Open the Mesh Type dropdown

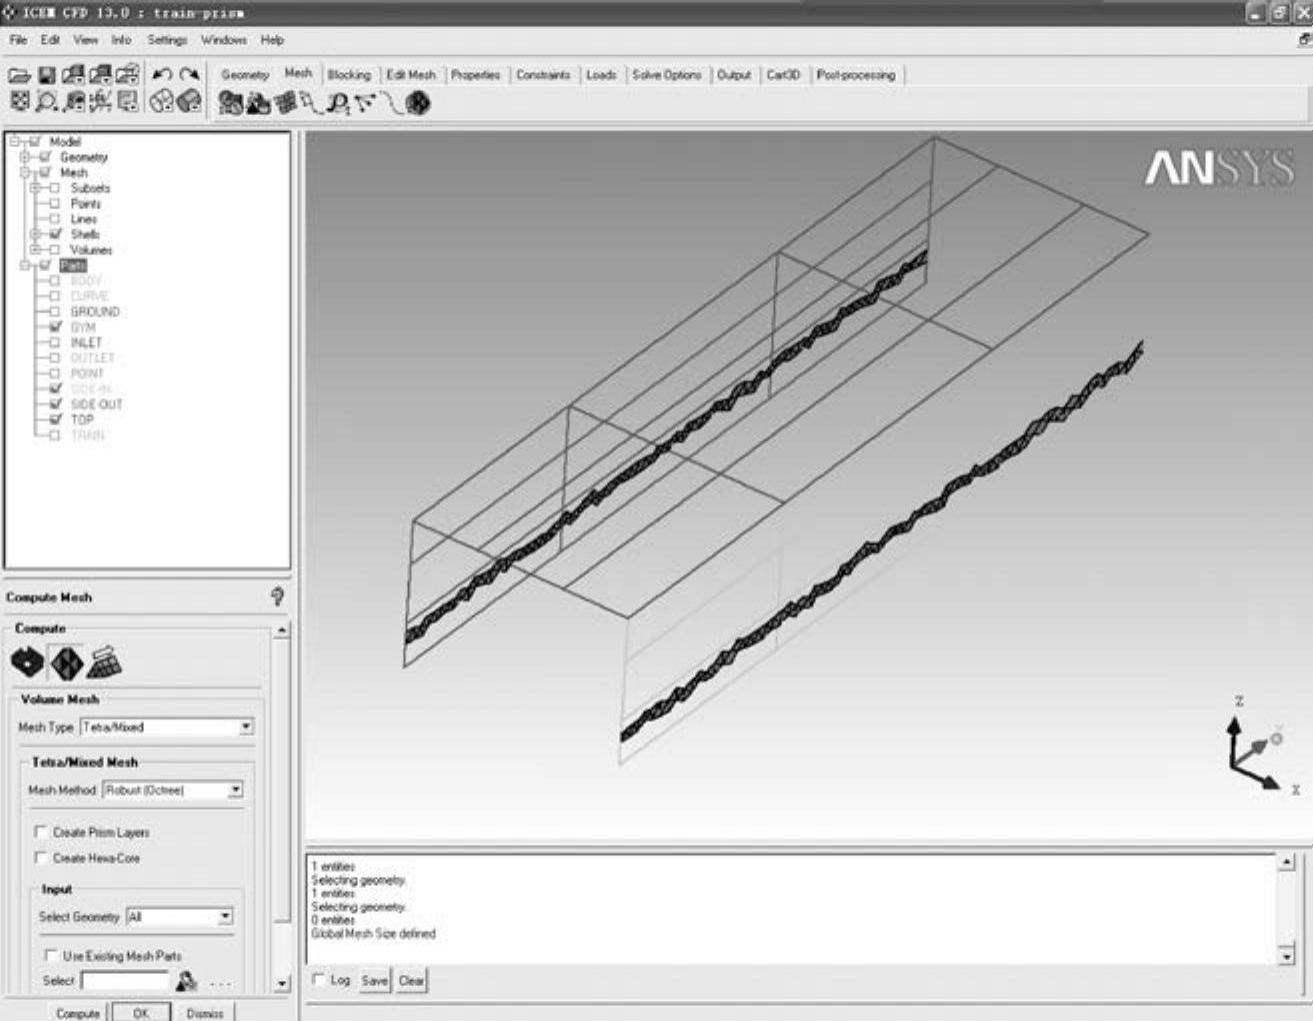(246, 727)
